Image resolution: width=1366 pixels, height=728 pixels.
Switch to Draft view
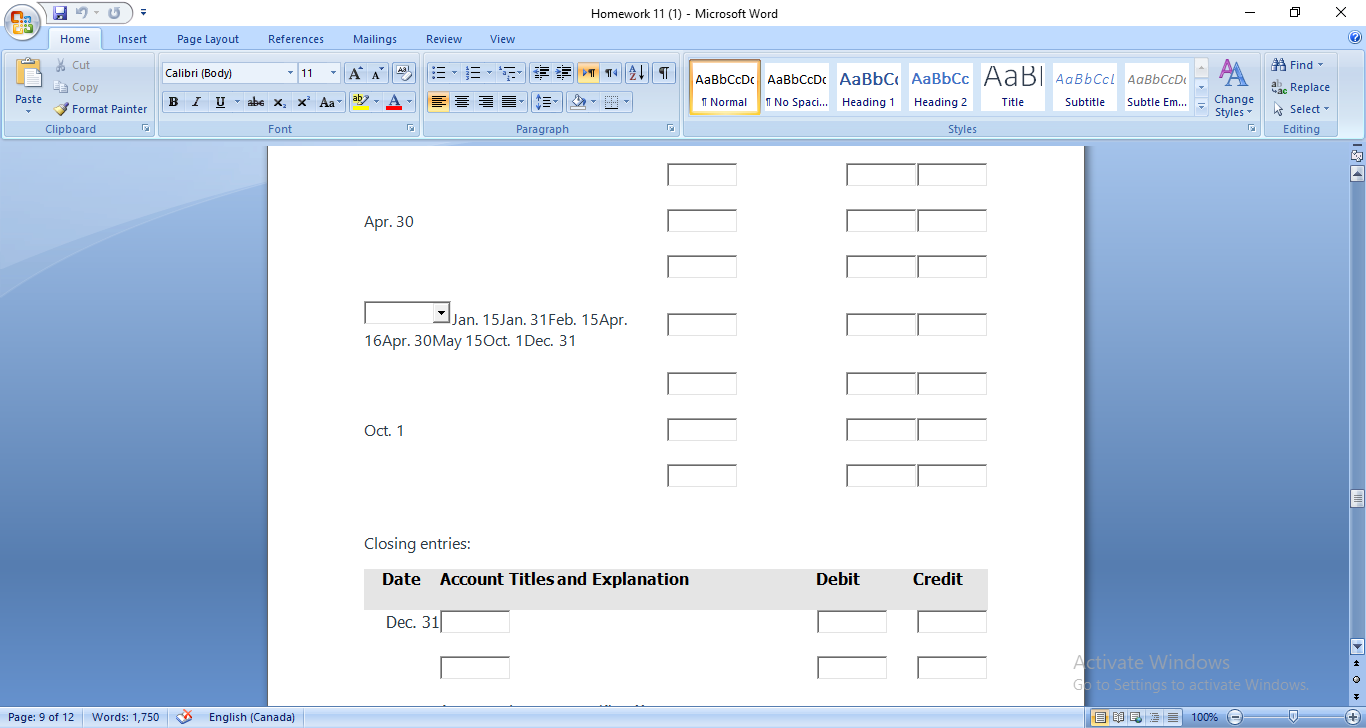pos(1172,717)
